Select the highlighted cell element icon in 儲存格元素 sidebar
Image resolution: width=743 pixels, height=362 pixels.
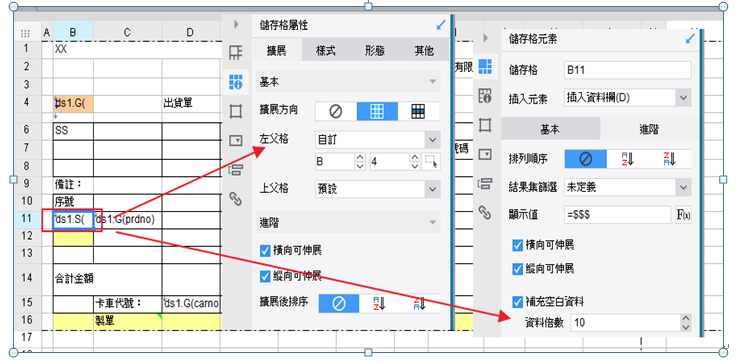click(x=485, y=66)
